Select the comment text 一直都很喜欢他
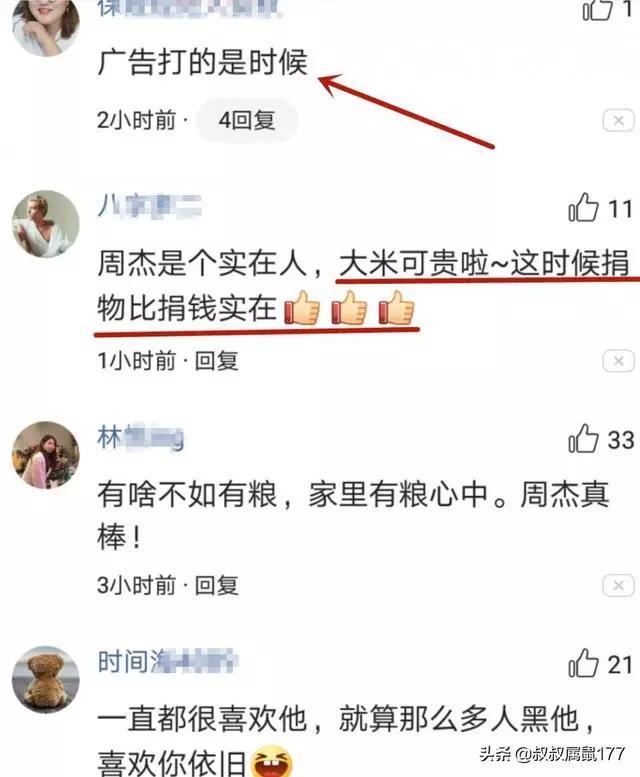 coord(202,719)
